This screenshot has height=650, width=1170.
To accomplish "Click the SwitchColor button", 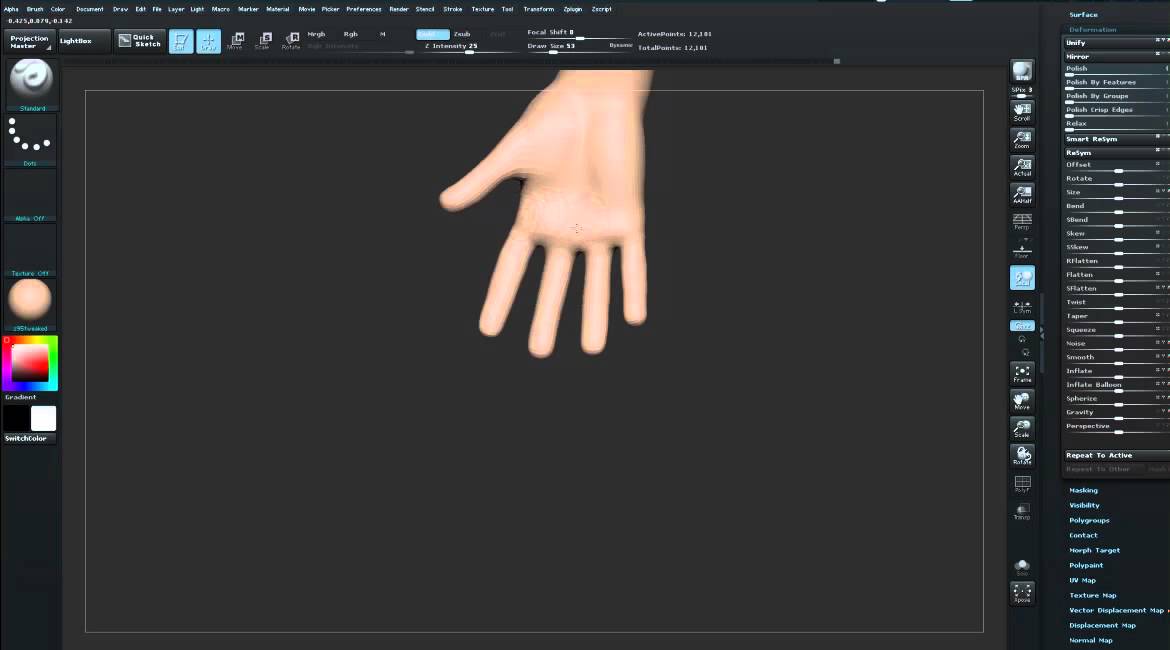I will click(x=30, y=439).
